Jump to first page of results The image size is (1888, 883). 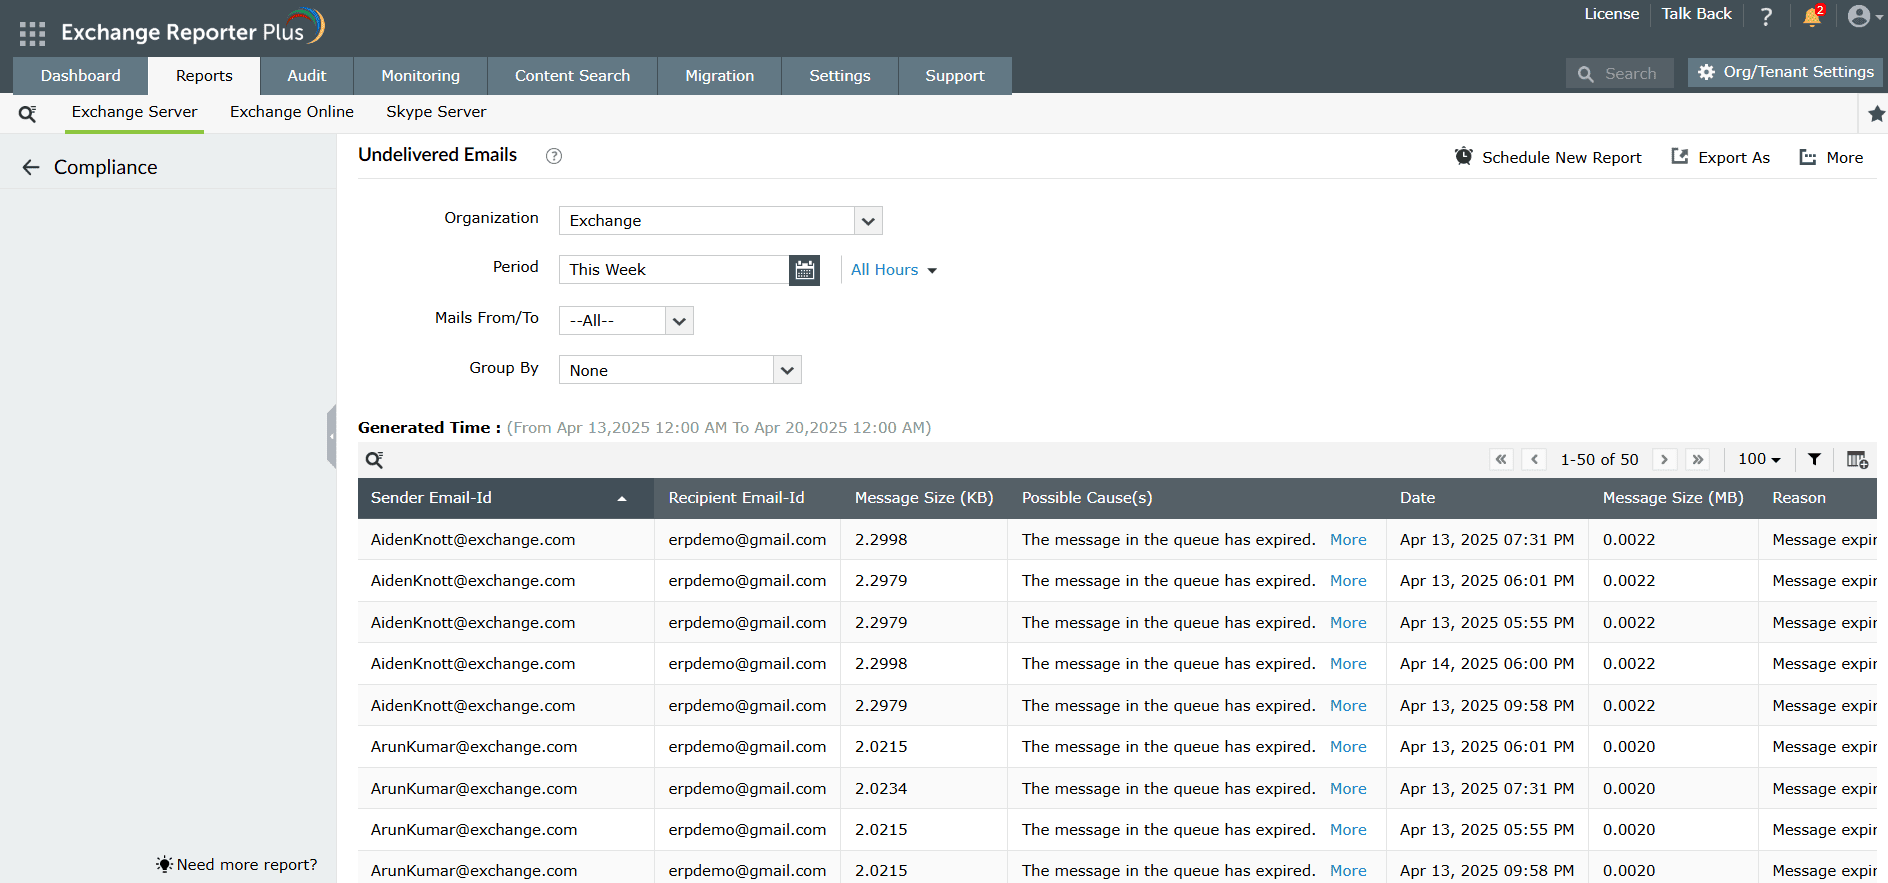(x=1501, y=459)
